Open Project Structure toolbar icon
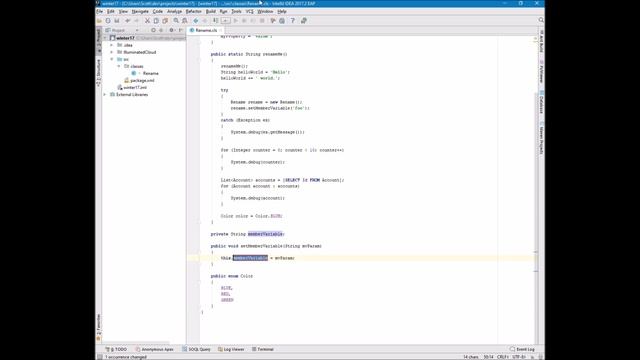The width and height of the screenshot is (640, 360). (282, 20)
